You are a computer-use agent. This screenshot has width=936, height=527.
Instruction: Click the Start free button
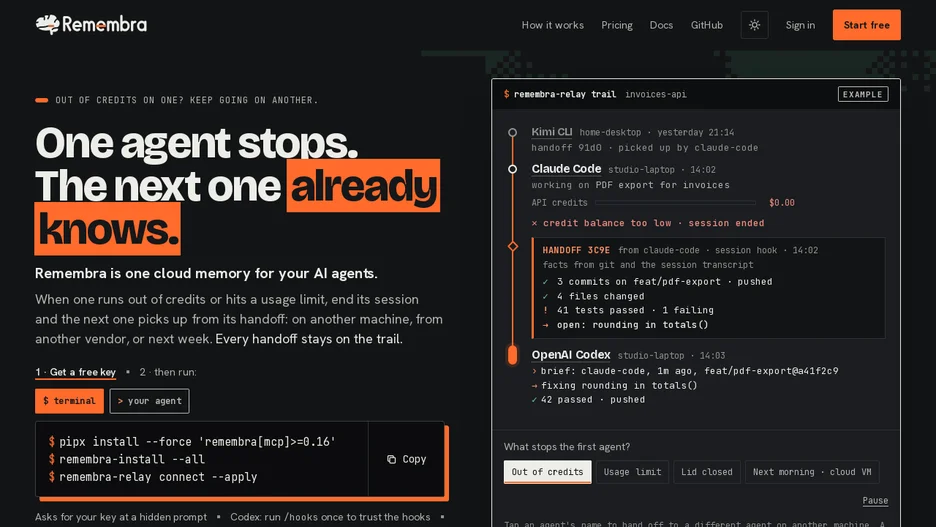point(867,25)
